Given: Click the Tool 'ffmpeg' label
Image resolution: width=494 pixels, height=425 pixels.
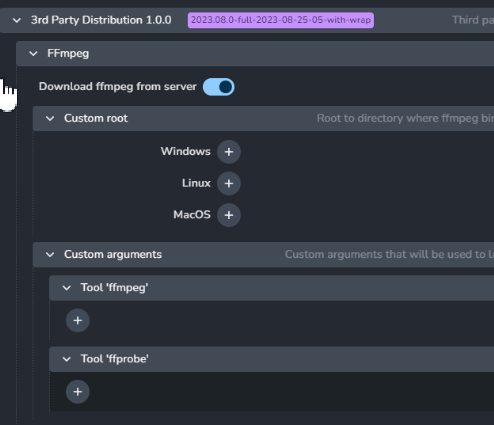Looking at the screenshot, I should click(114, 288).
